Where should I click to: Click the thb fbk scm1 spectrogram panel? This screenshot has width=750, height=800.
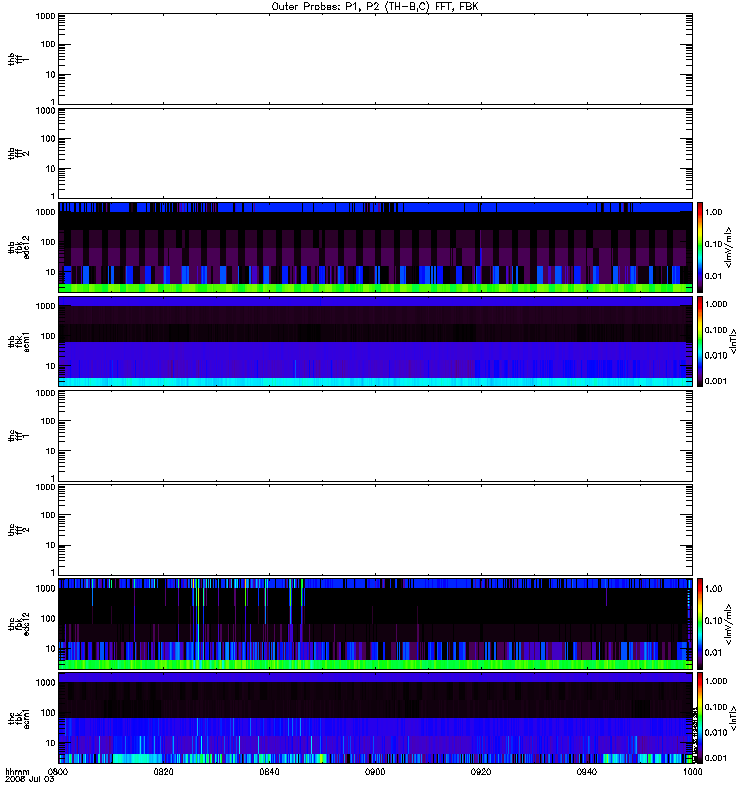[x=375, y=341]
